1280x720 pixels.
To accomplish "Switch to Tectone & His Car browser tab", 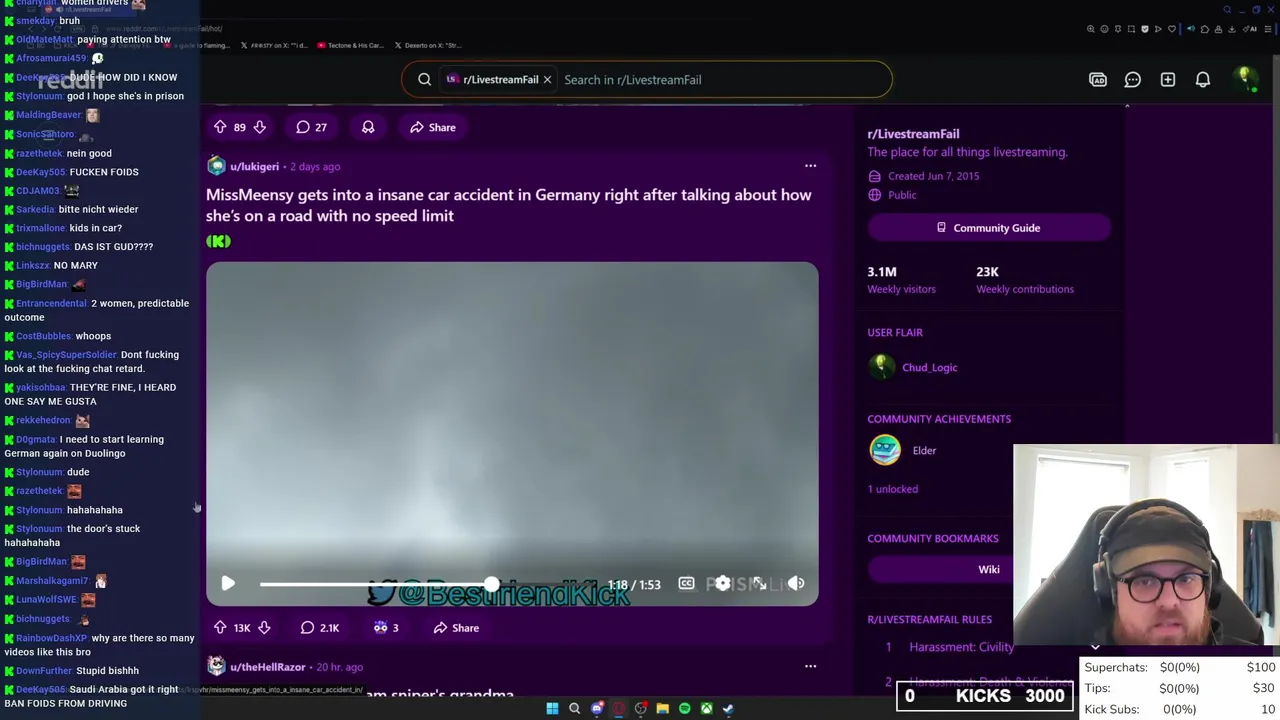I will (350, 45).
